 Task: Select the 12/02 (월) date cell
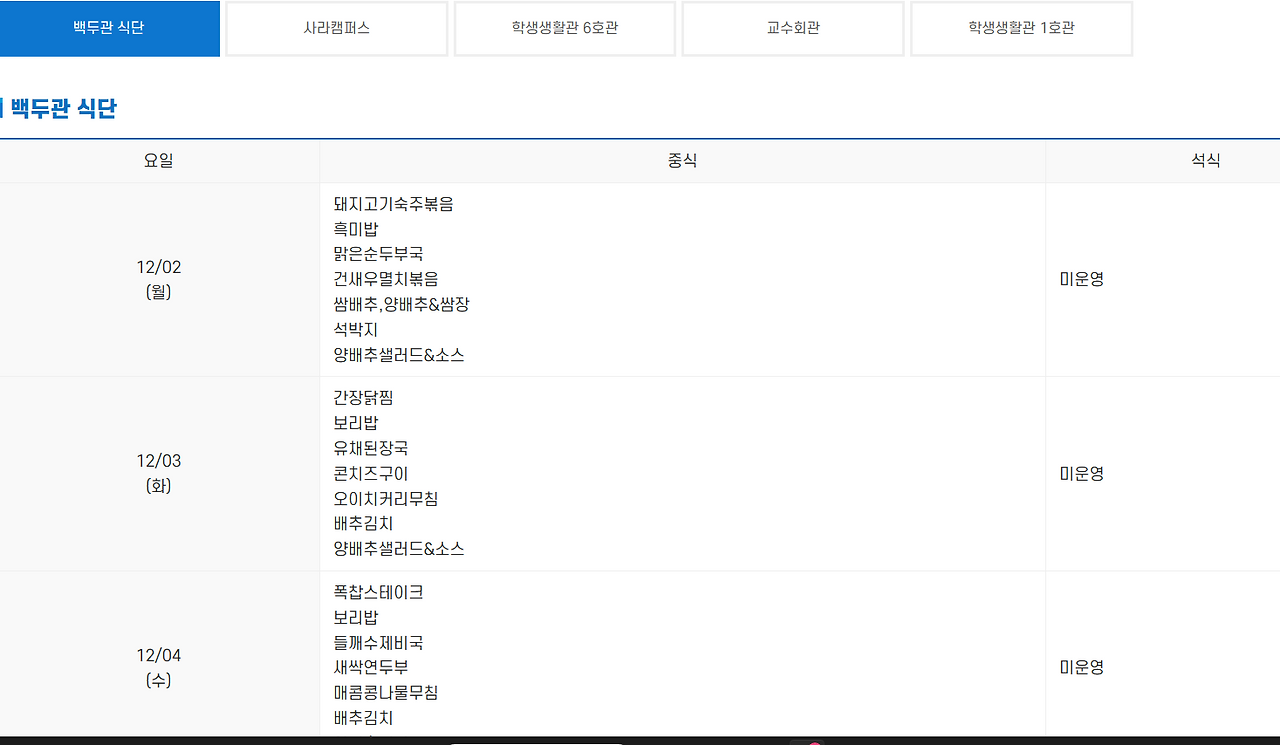[x=157, y=279]
